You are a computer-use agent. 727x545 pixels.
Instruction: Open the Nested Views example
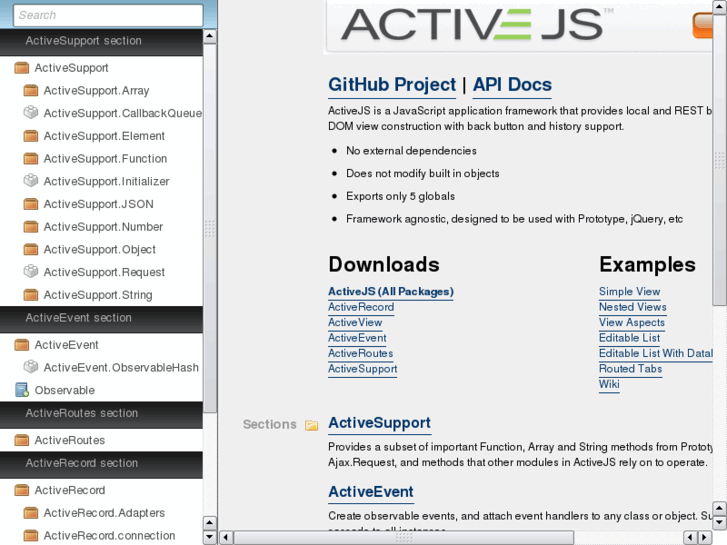[x=632, y=307]
